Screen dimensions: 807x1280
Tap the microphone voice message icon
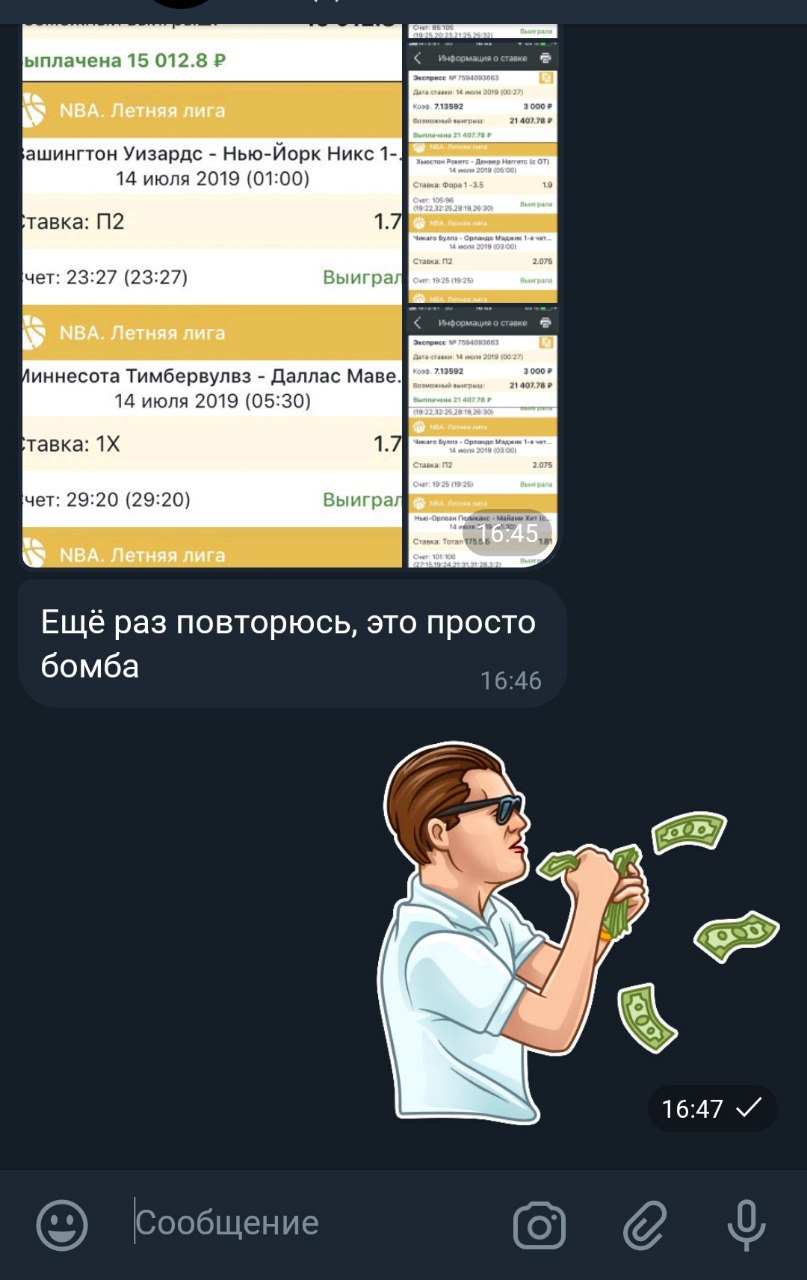tap(746, 1225)
